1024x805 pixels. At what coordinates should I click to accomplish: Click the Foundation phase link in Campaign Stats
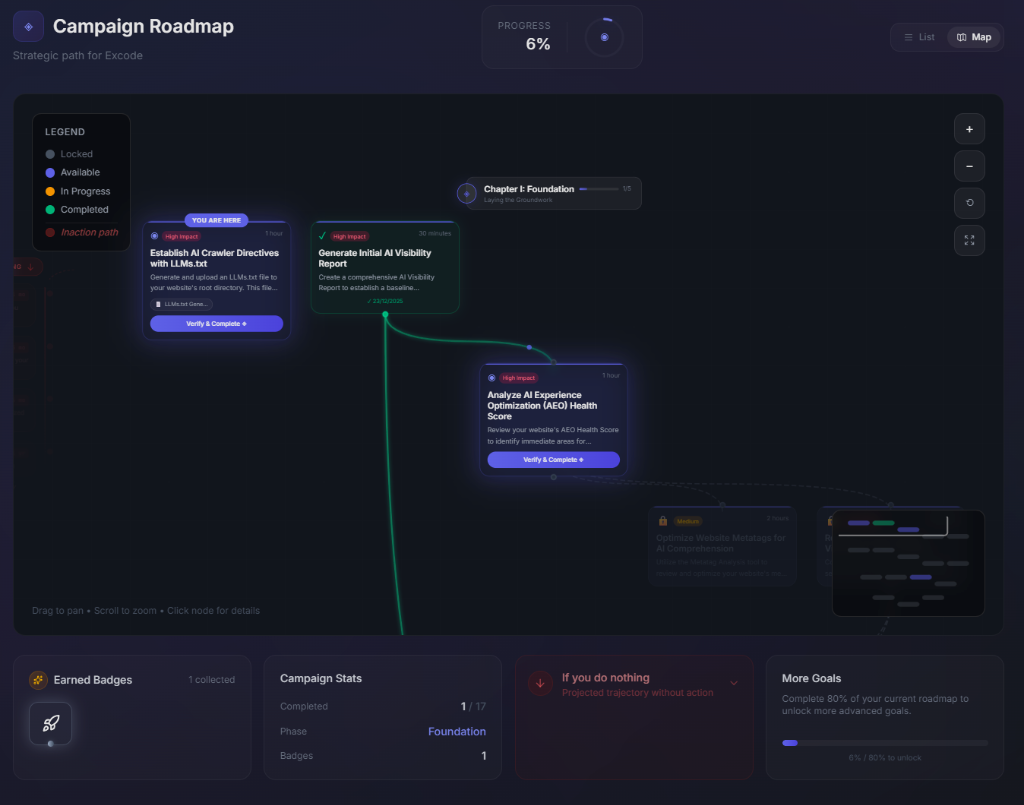pyautogui.click(x=457, y=731)
